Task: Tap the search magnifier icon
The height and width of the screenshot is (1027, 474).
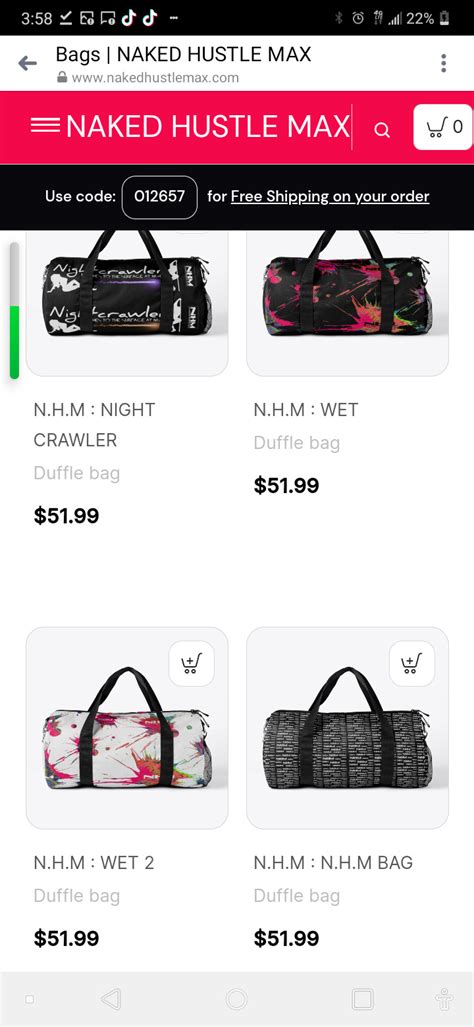Action: pos(382,129)
